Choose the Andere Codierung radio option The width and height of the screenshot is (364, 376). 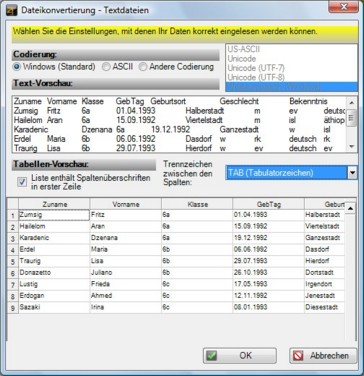(x=143, y=67)
